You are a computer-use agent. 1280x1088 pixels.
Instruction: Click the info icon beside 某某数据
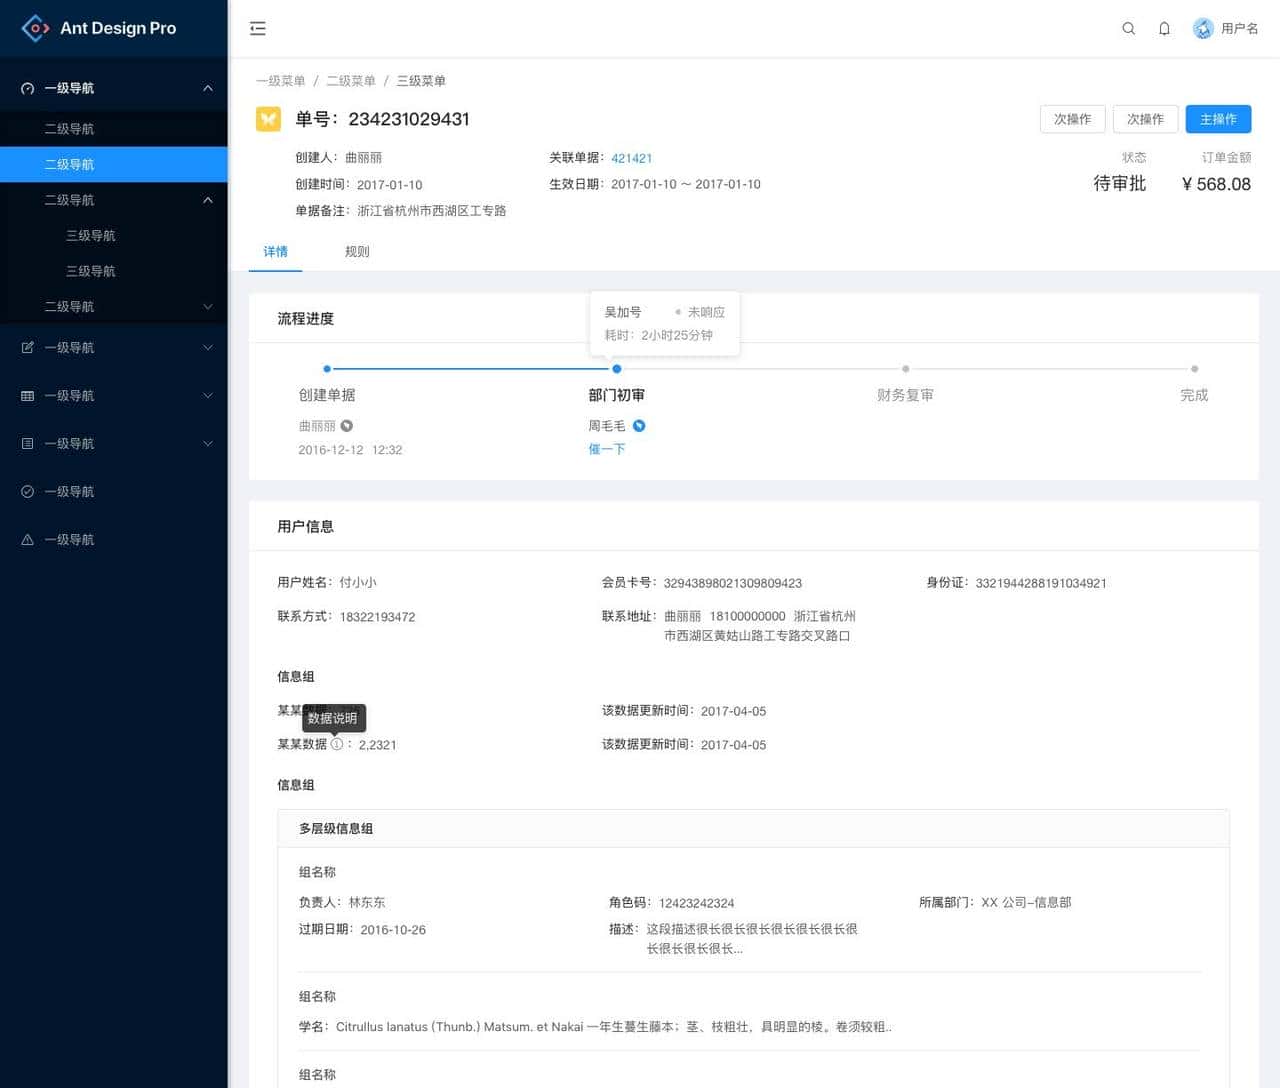tap(337, 744)
